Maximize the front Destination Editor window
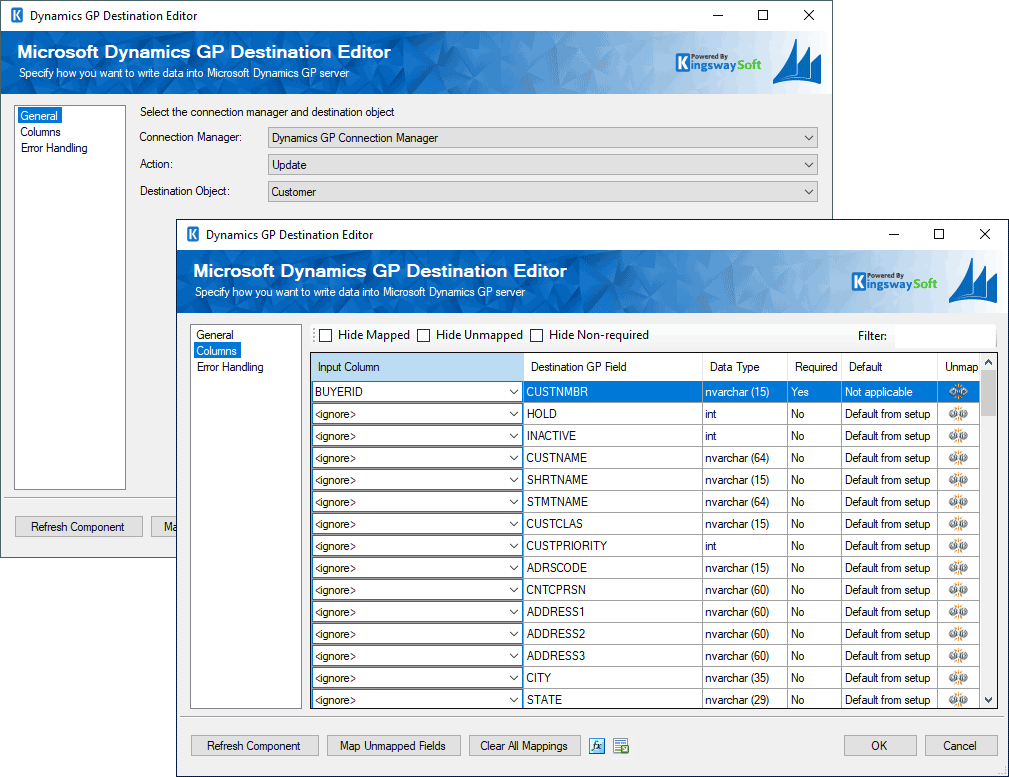This screenshot has height=777, width=1009. [939, 234]
